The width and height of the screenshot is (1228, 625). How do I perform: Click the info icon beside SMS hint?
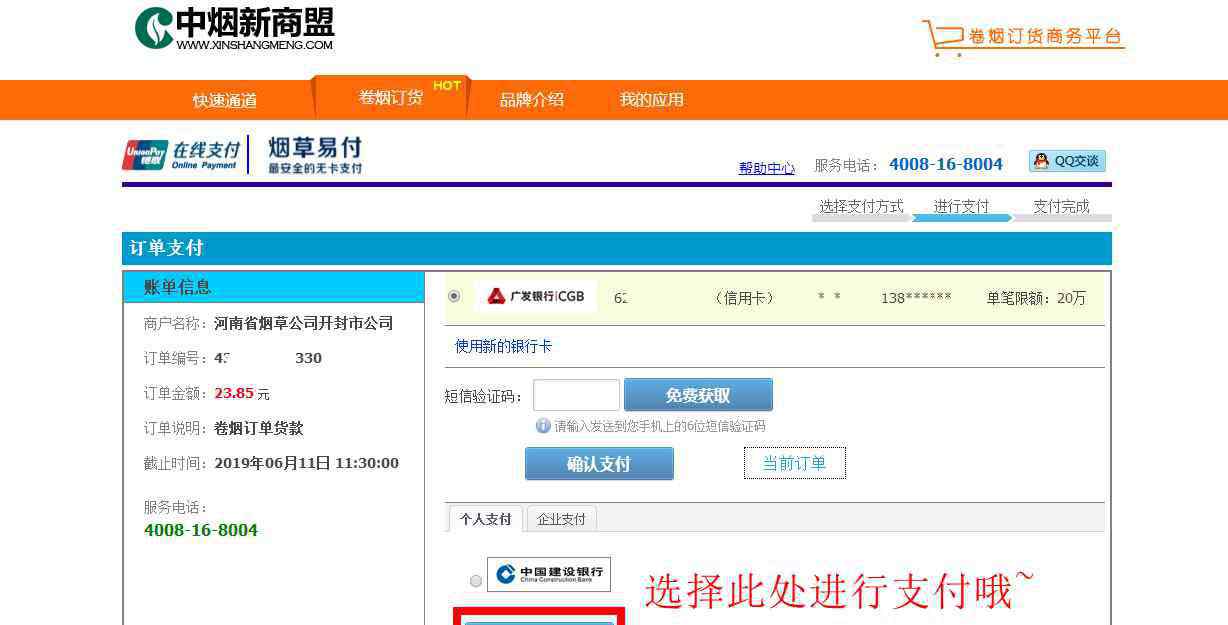[543, 426]
